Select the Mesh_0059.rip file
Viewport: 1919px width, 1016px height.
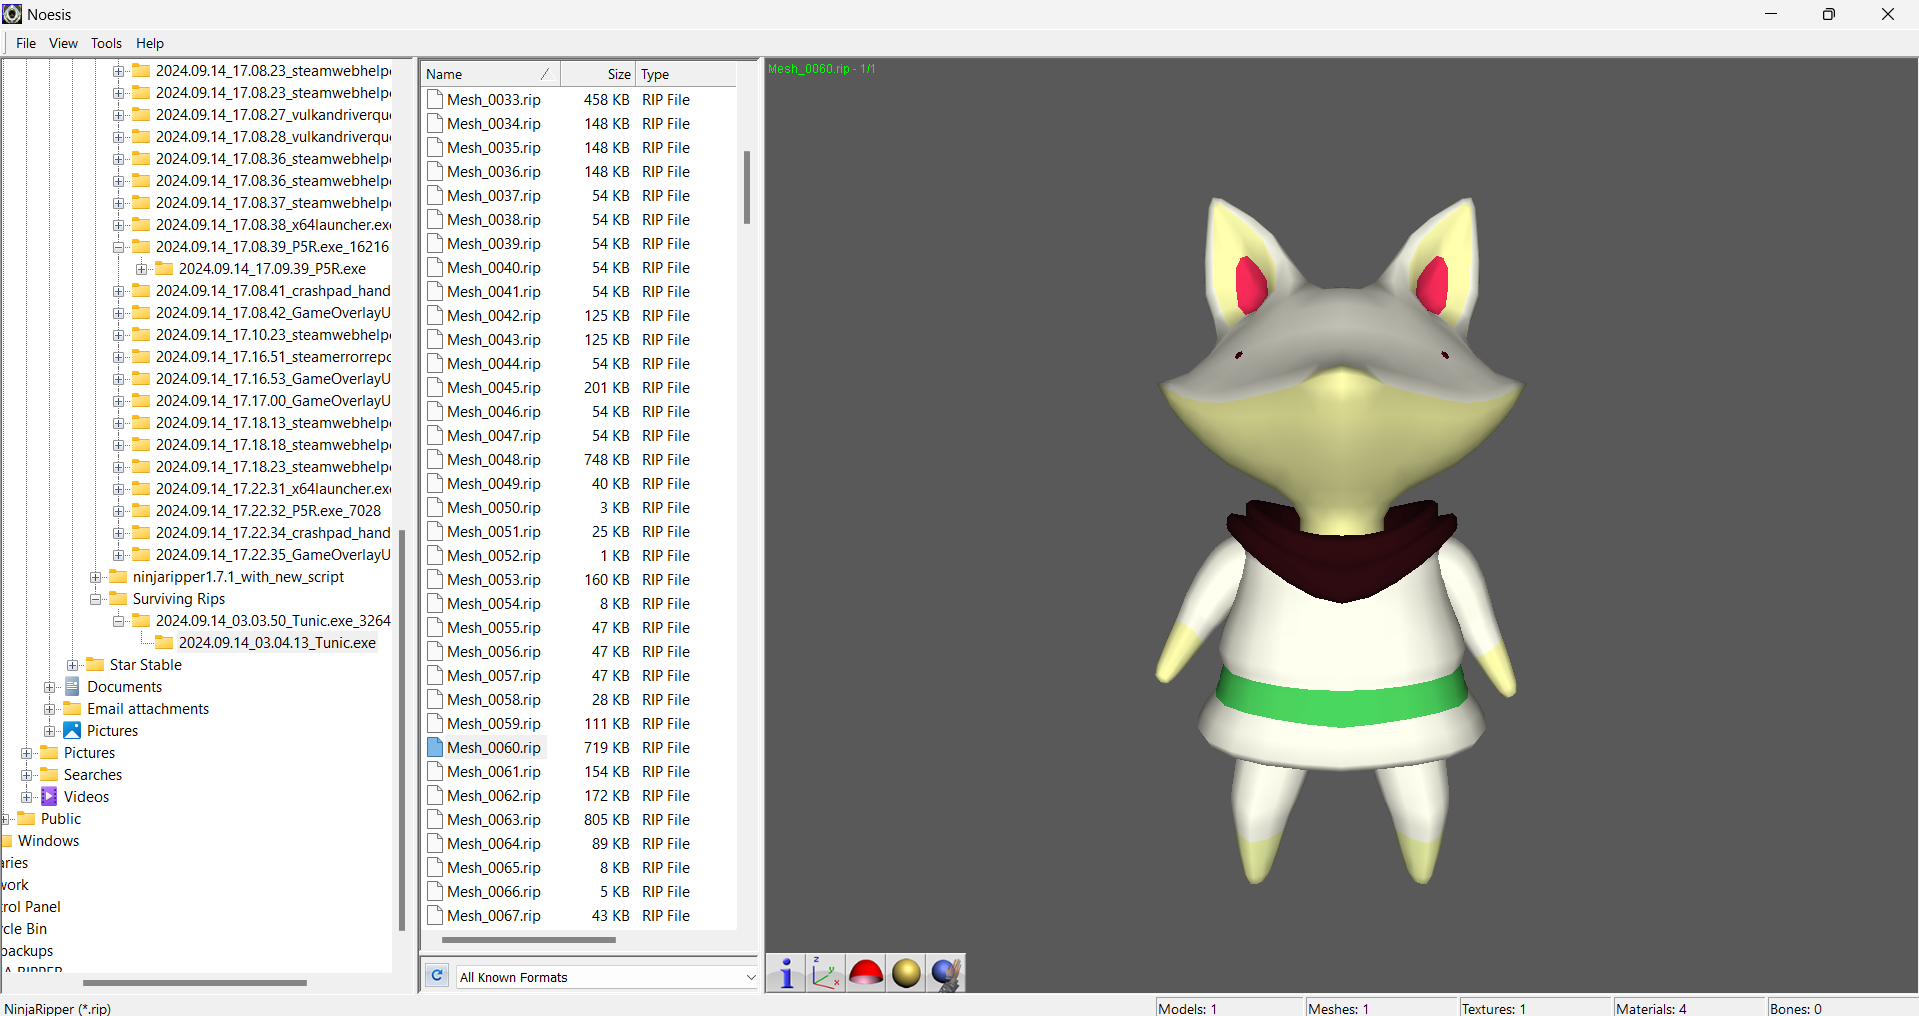(x=493, y=723)
